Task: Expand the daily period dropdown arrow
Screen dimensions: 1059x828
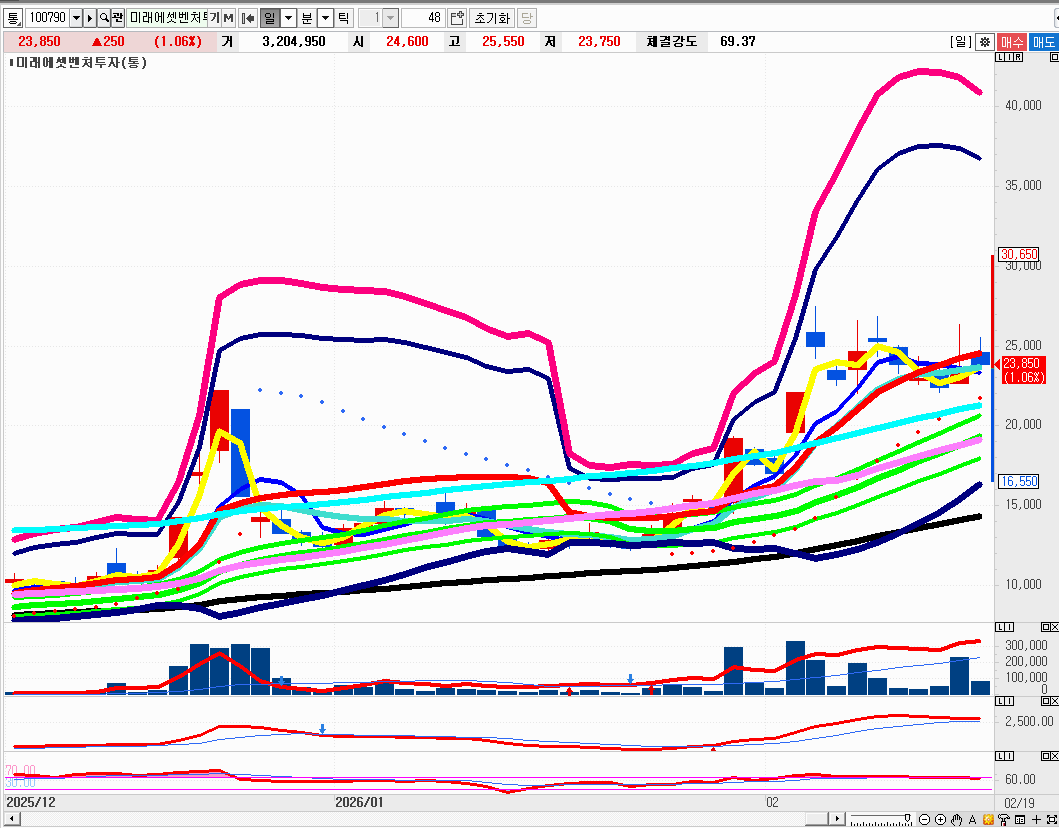Action: [288, 18]
